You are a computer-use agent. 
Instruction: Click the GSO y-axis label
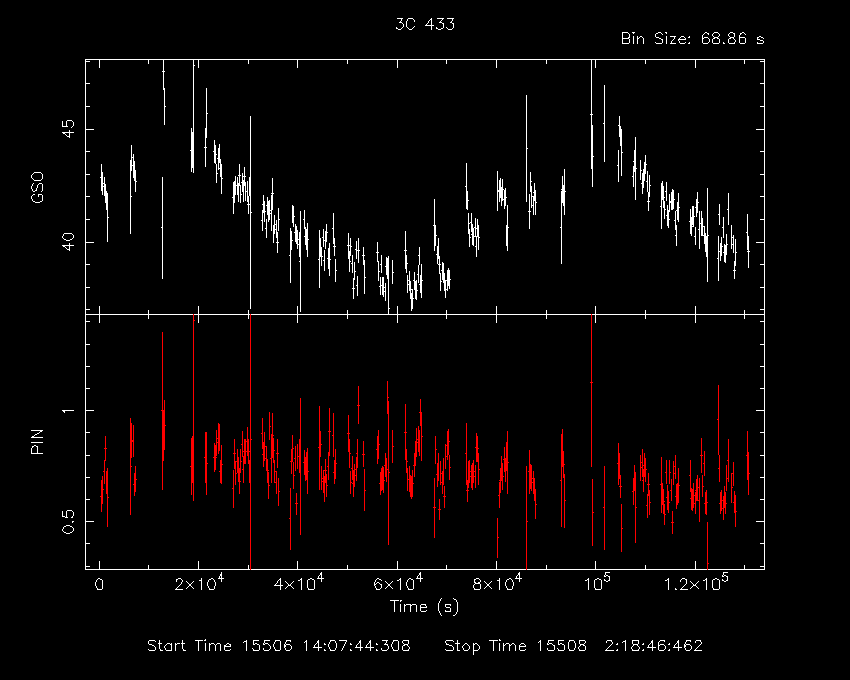(x=38, y=187)
